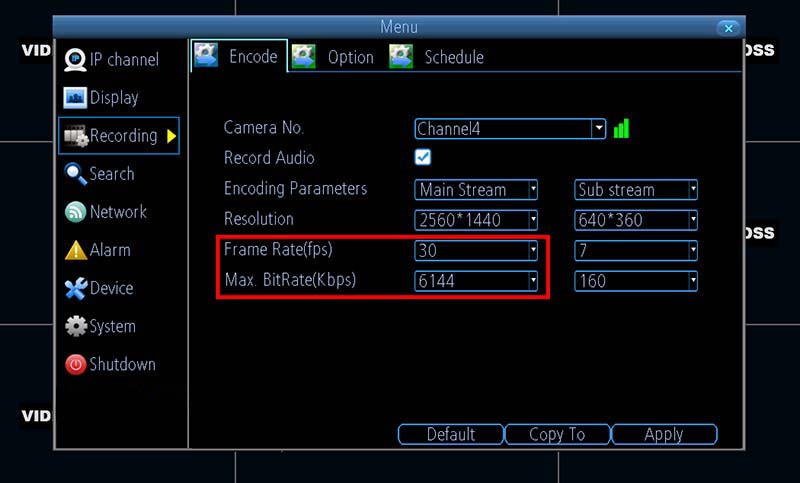Open the Sub stream dropdown
Image resolution: width=800 pixels, height=483 pixels.
636,190
